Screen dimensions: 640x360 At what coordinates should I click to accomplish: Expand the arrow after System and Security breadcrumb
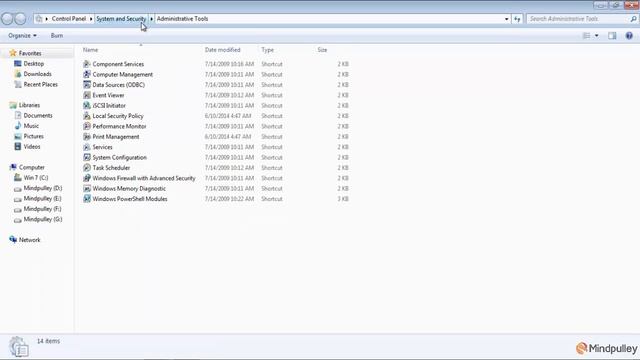tap(151, 19)
